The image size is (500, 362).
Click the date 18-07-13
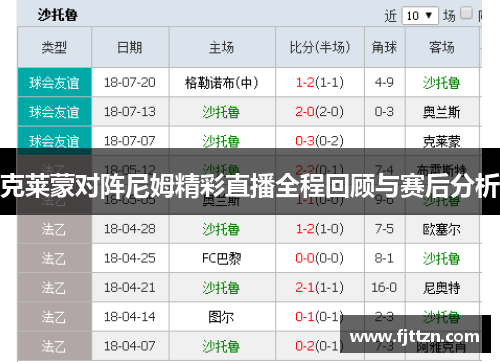pyautogui.click(x=130, y=112)
